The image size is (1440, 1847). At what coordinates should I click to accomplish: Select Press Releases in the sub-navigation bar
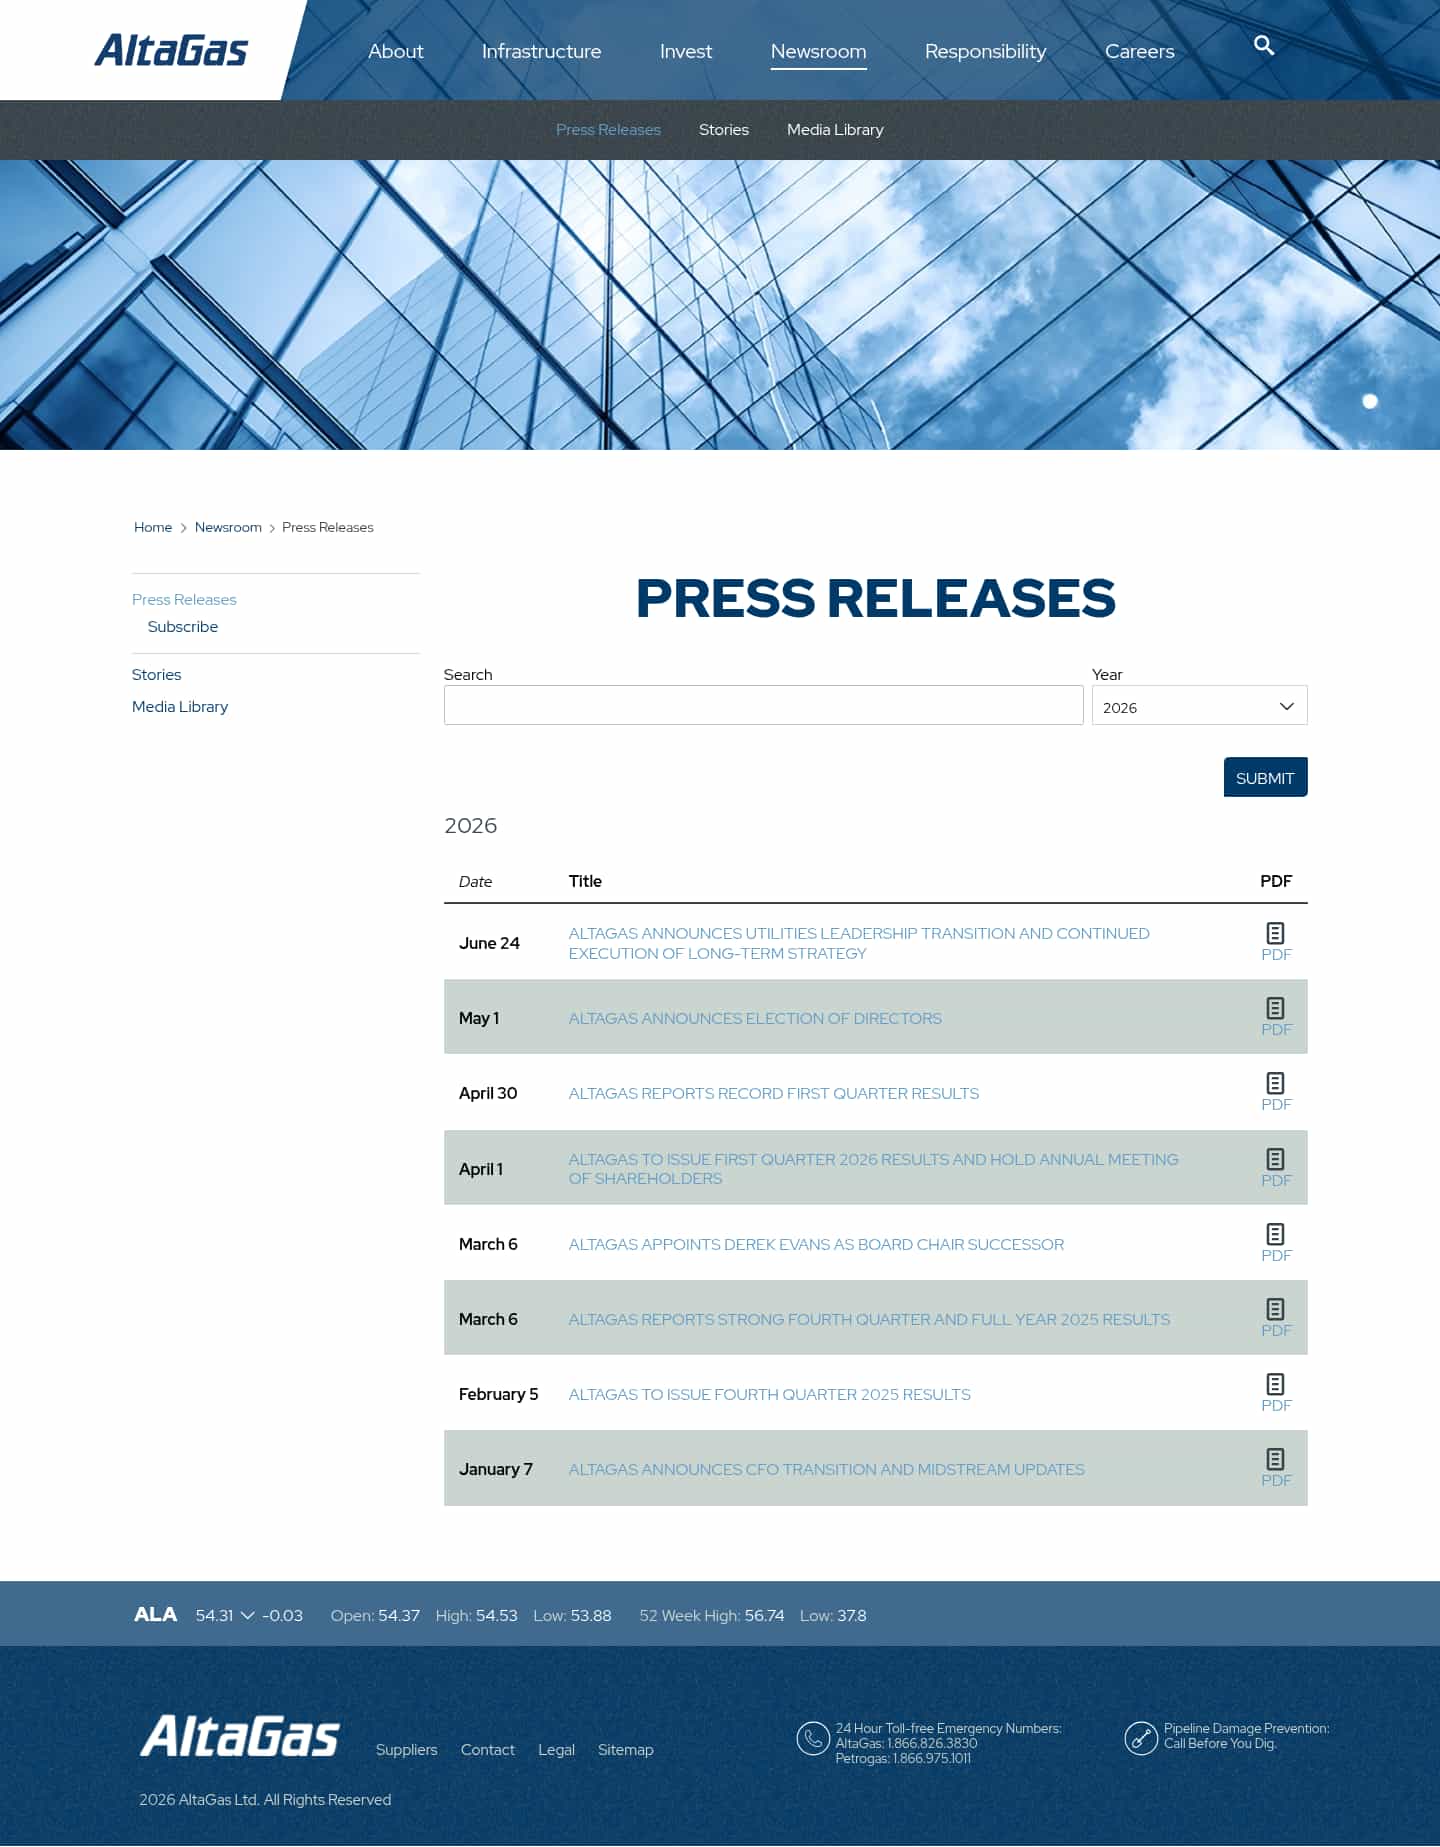pyautogui.click(x=608, y=130)
